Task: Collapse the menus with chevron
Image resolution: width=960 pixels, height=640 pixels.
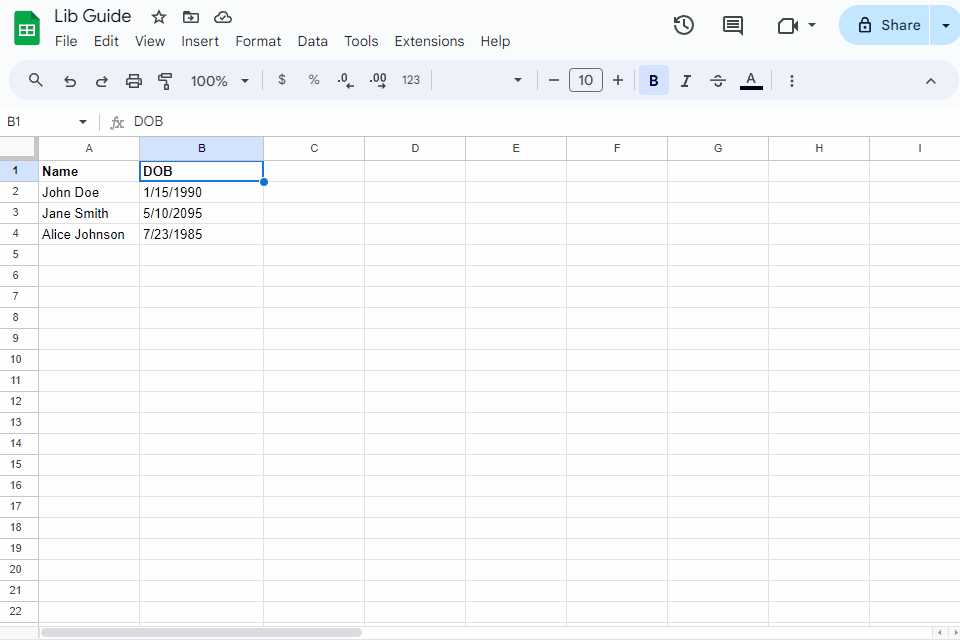Action: pyautogui.click(x=931, y=81)
